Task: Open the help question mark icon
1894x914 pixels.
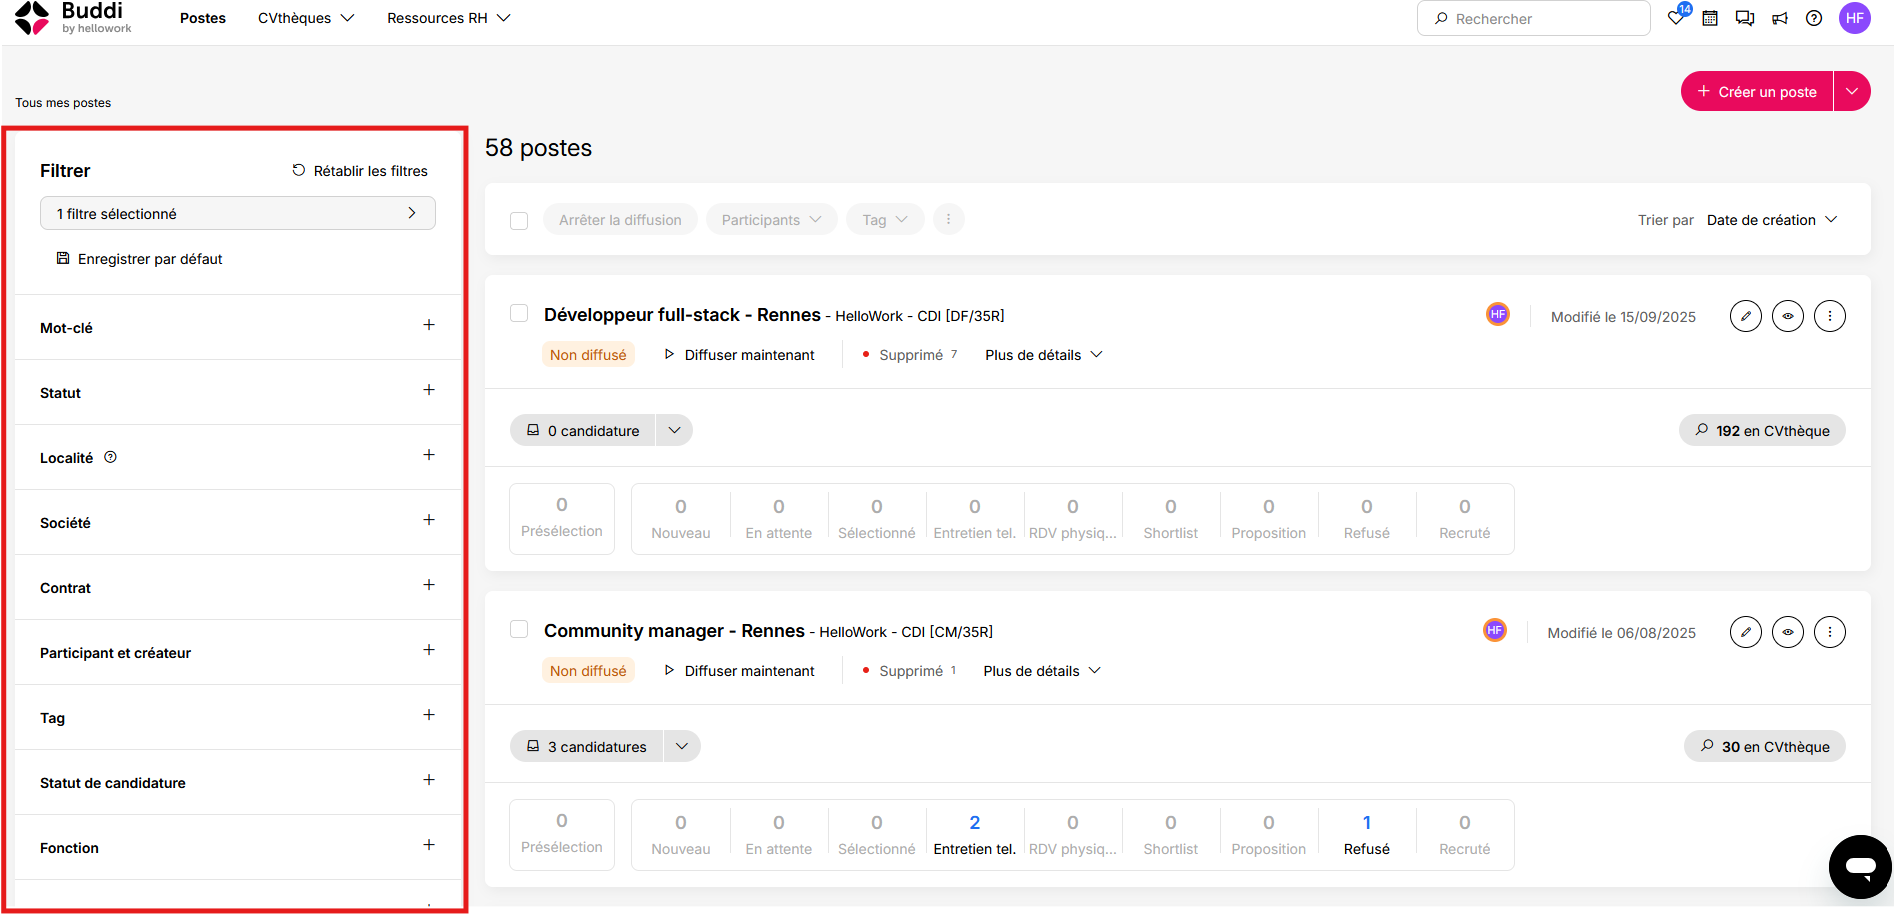Action: point(1814,18)
